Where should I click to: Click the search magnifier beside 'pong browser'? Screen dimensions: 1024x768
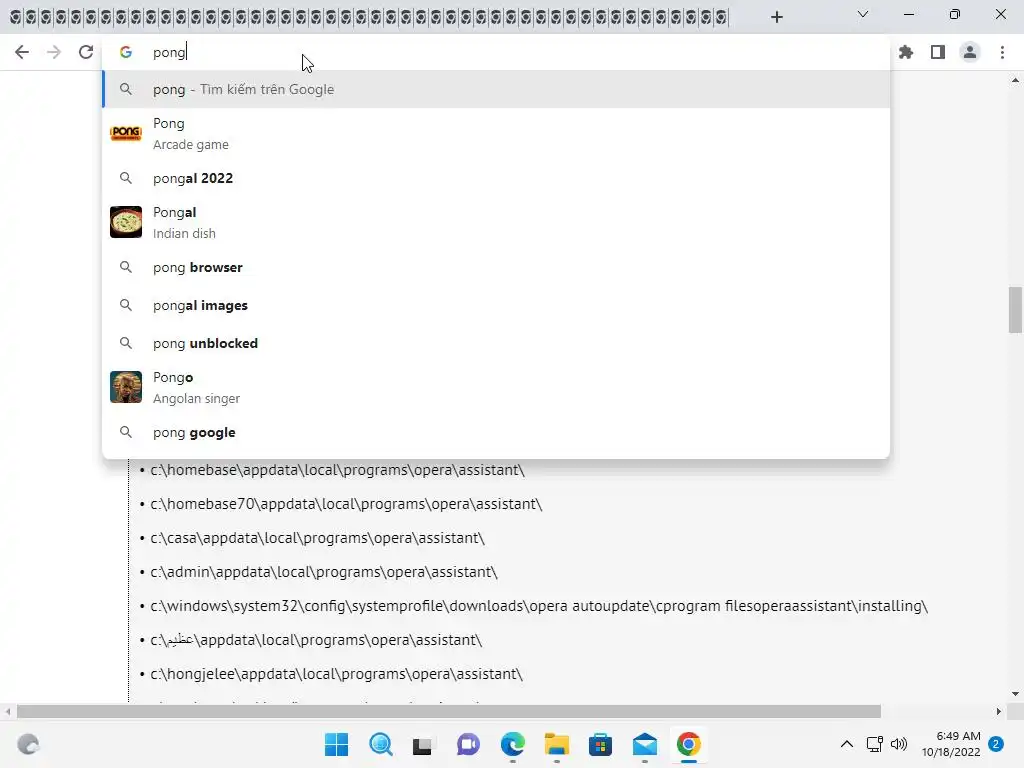pyautogui.click(x=125, y=267)
